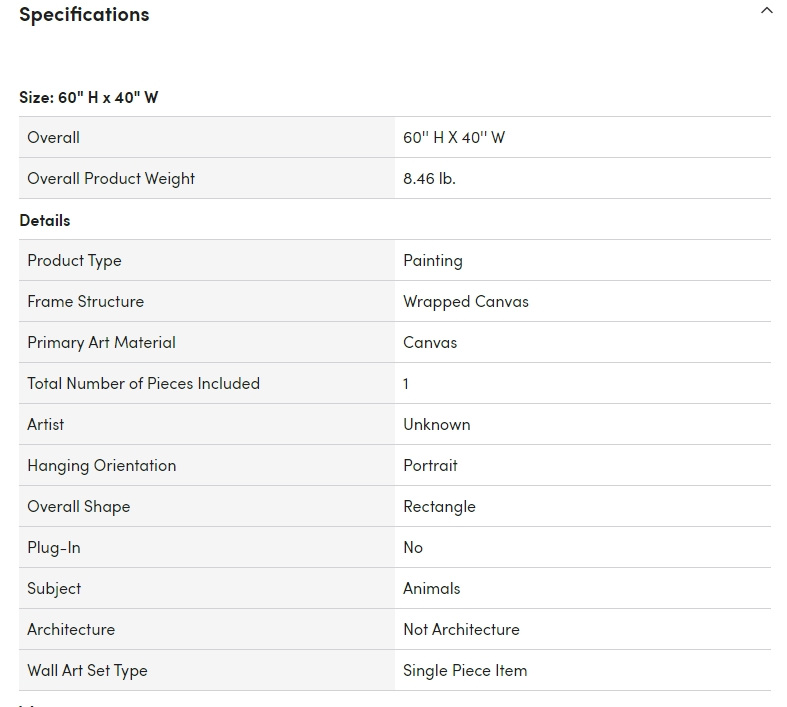The width and height of the screenshot is (787, 707).
Task: Click the Plug-In row label
Action: pyautogui.click(x=54, y=547)
